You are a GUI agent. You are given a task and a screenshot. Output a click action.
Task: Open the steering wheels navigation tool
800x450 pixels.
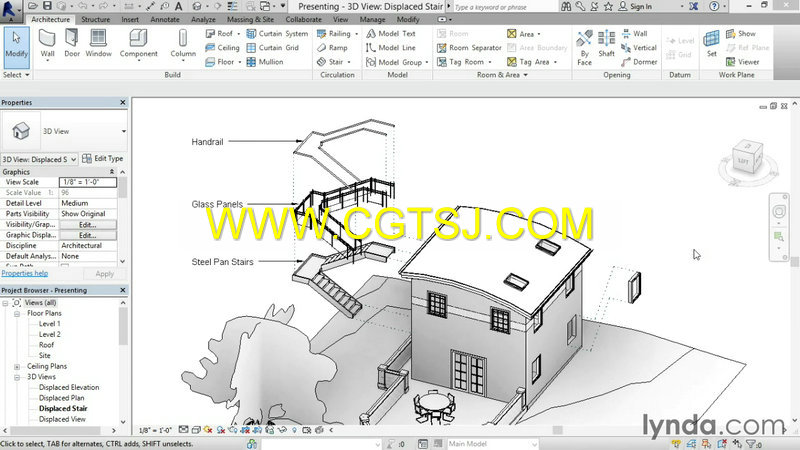point(779,211)
